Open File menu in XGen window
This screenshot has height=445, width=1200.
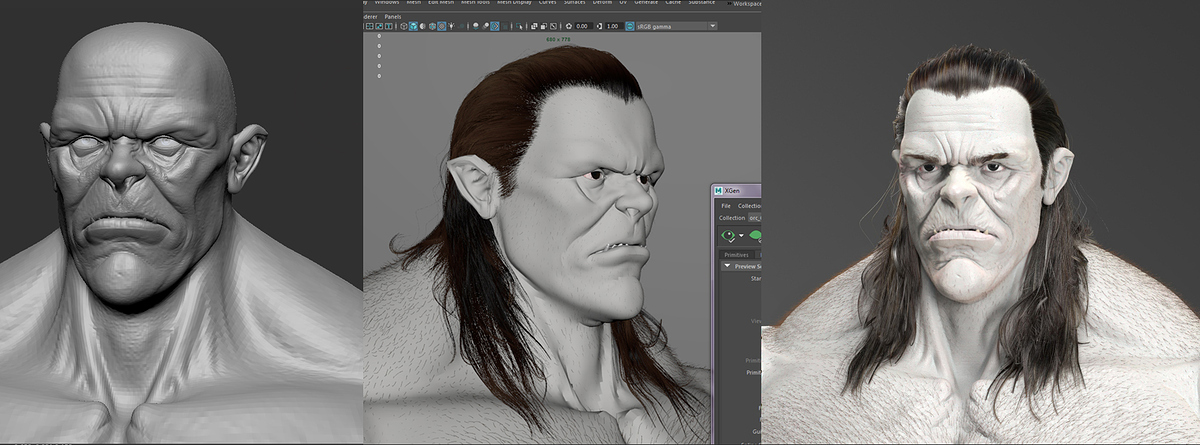(x=726, y=205)
